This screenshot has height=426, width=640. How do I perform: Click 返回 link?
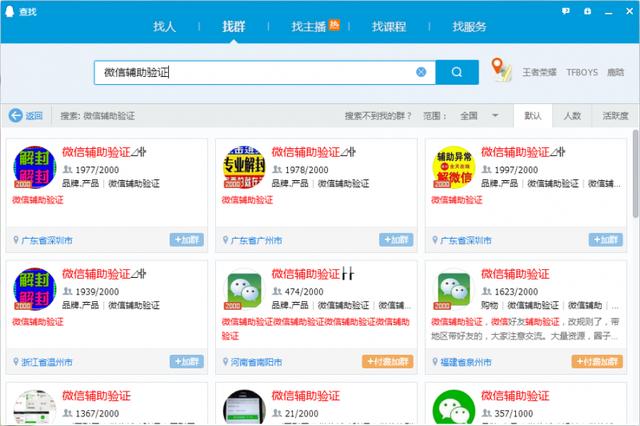pyautogui.click(x=34, y=116)
